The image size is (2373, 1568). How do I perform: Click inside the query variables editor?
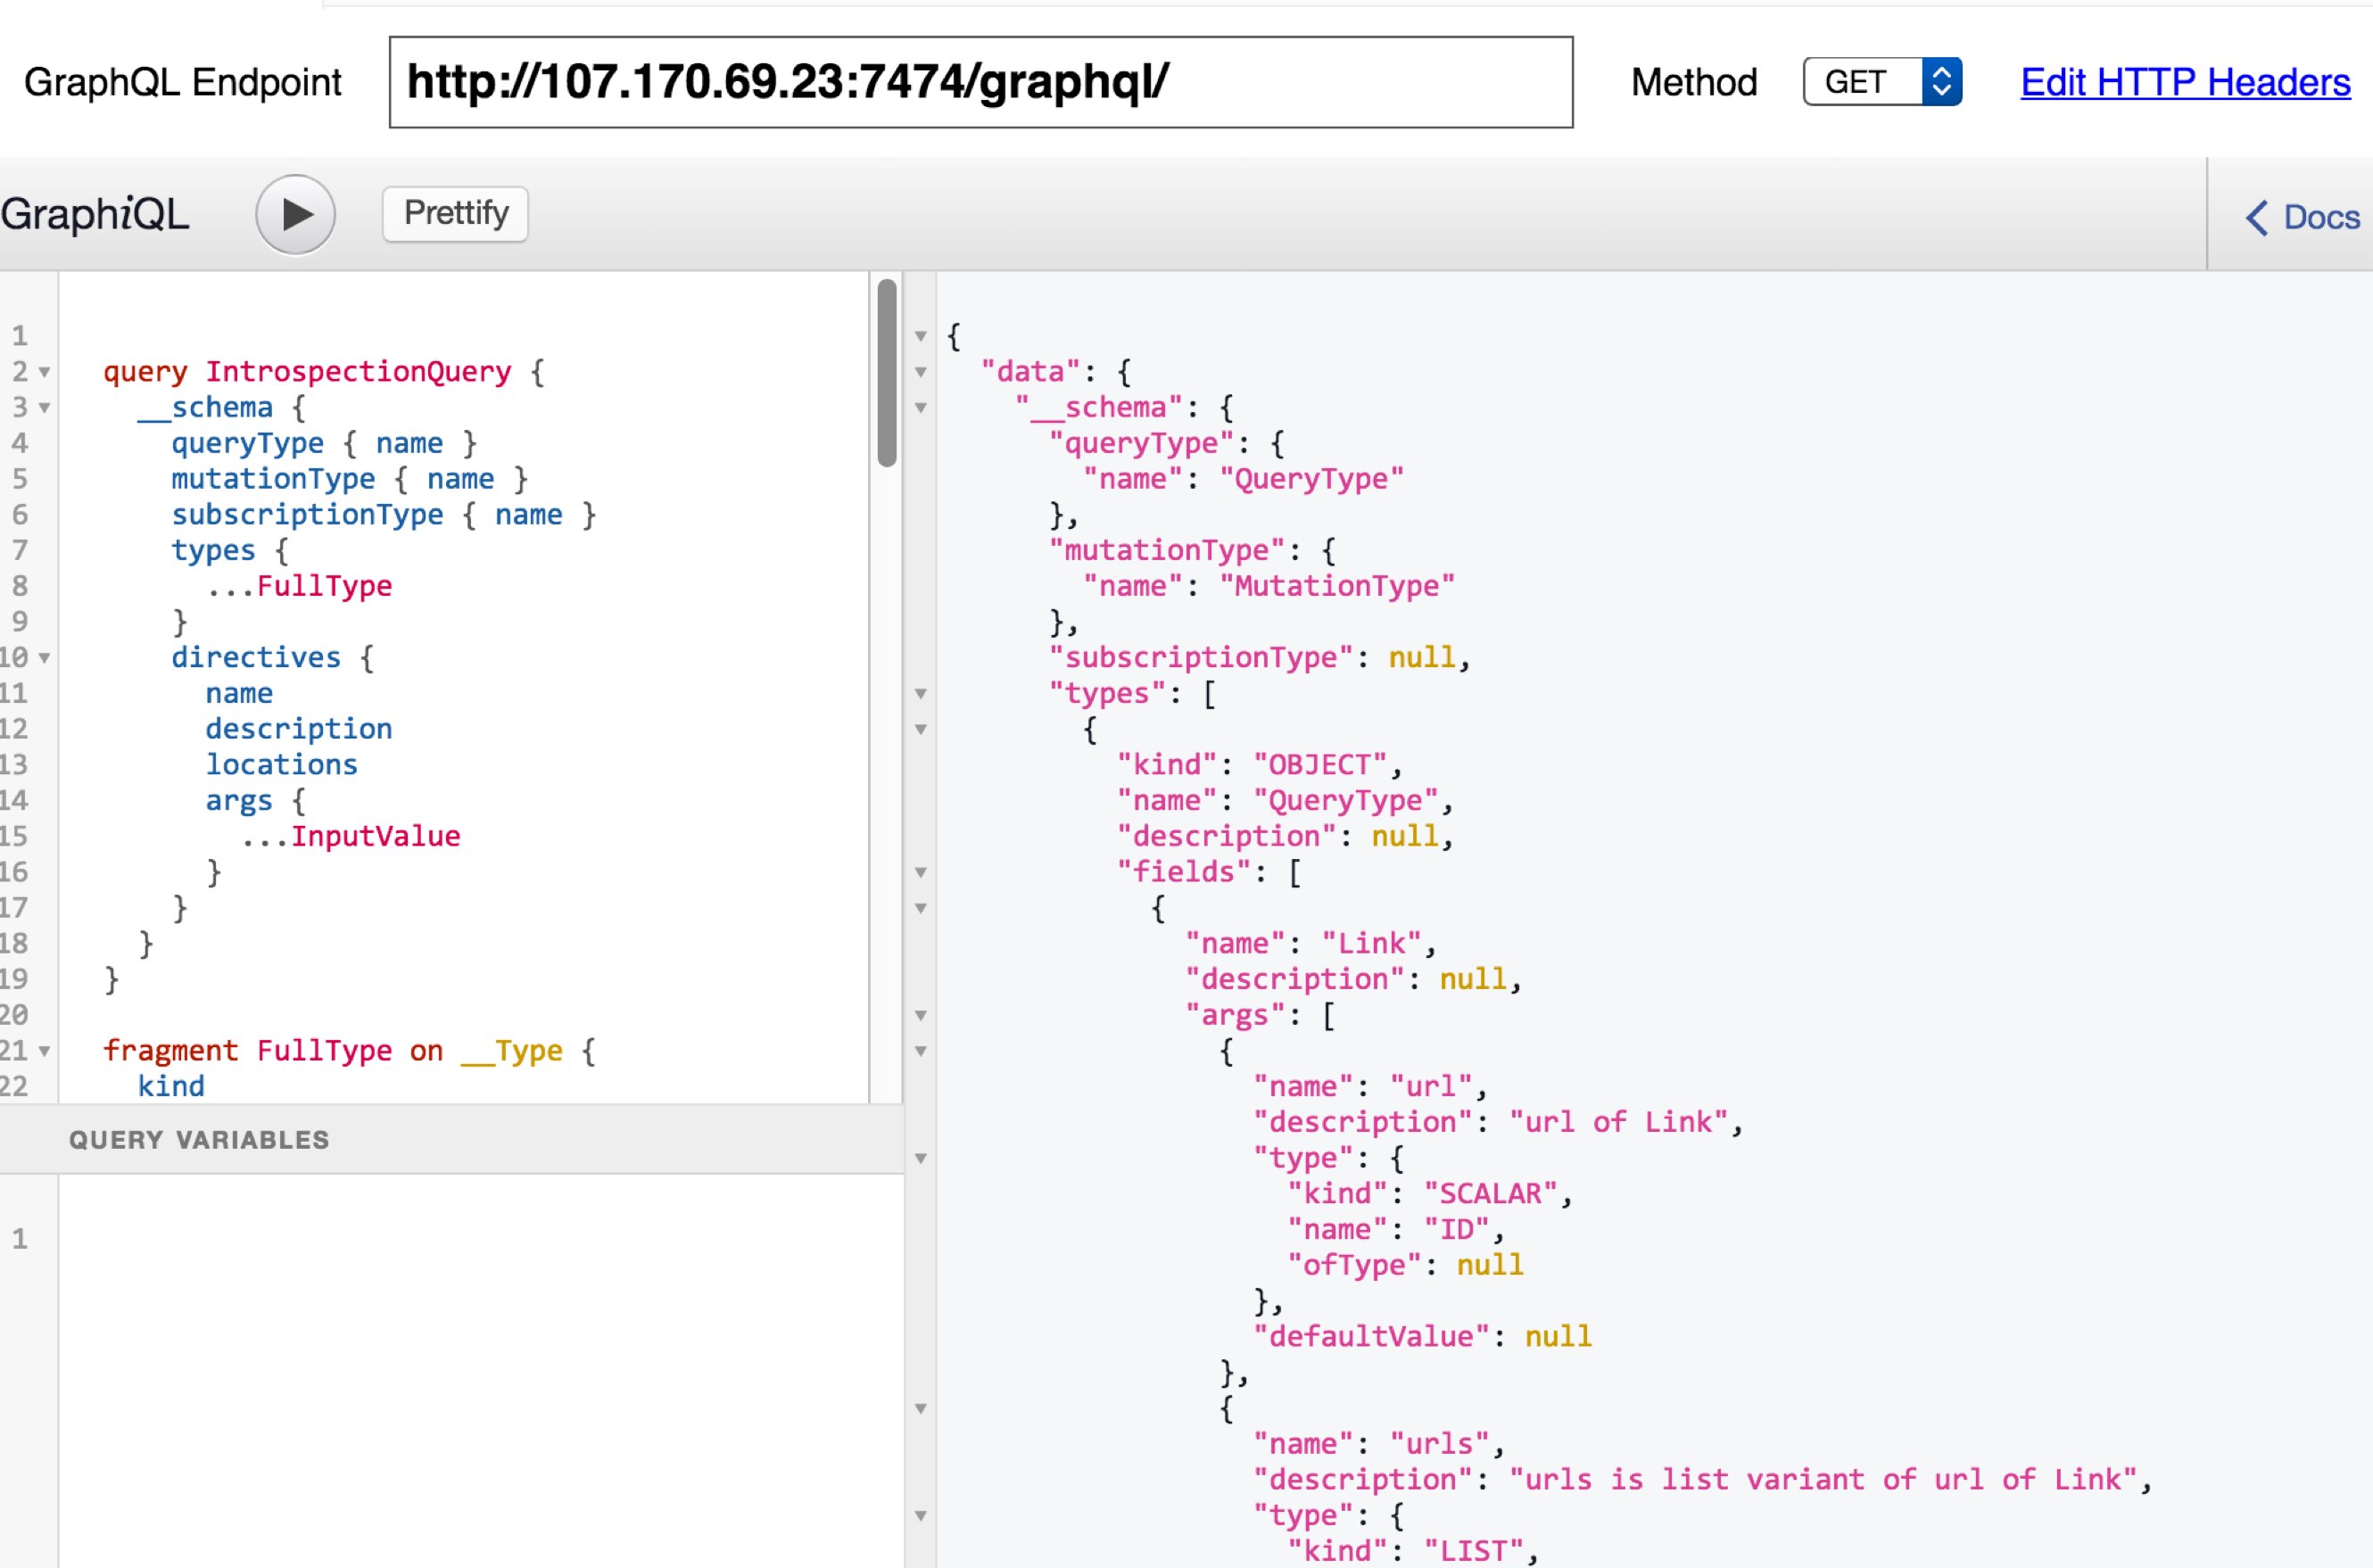[x=480, y=1350]
